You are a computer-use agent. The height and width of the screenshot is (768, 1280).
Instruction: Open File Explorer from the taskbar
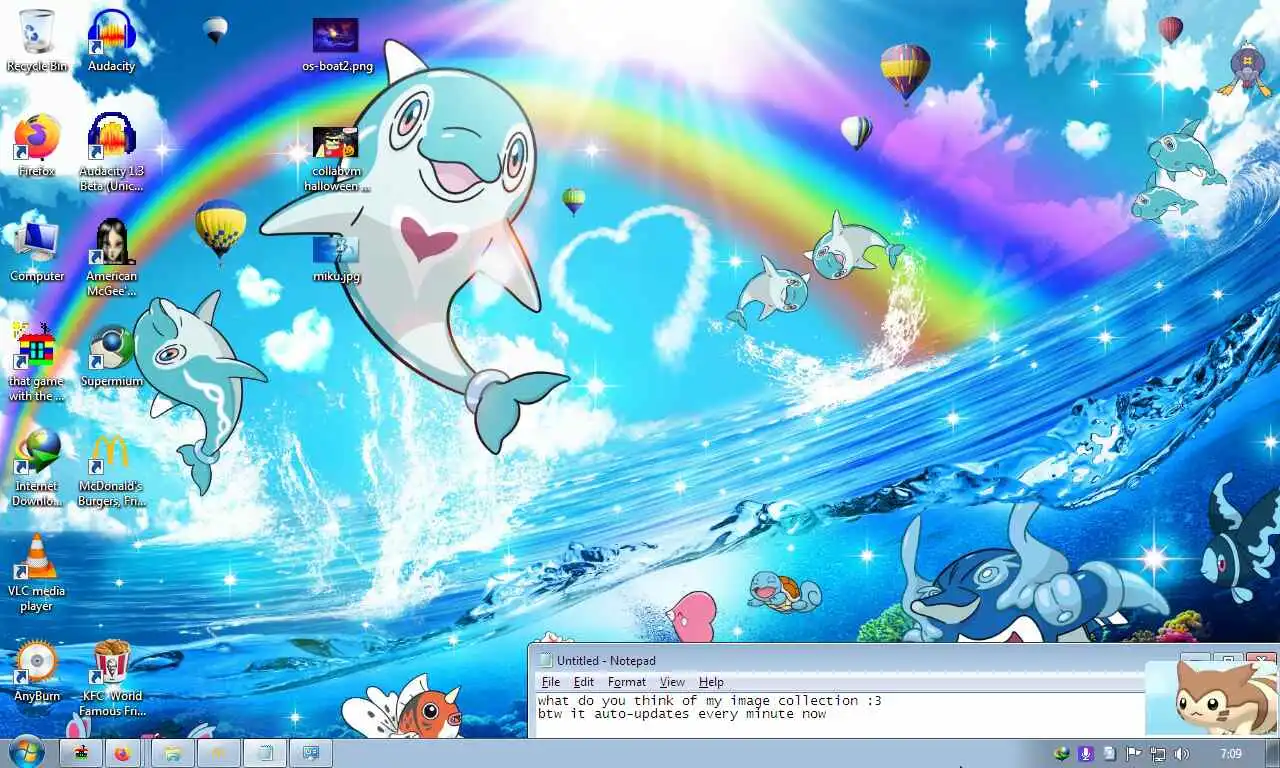[173, 753]
